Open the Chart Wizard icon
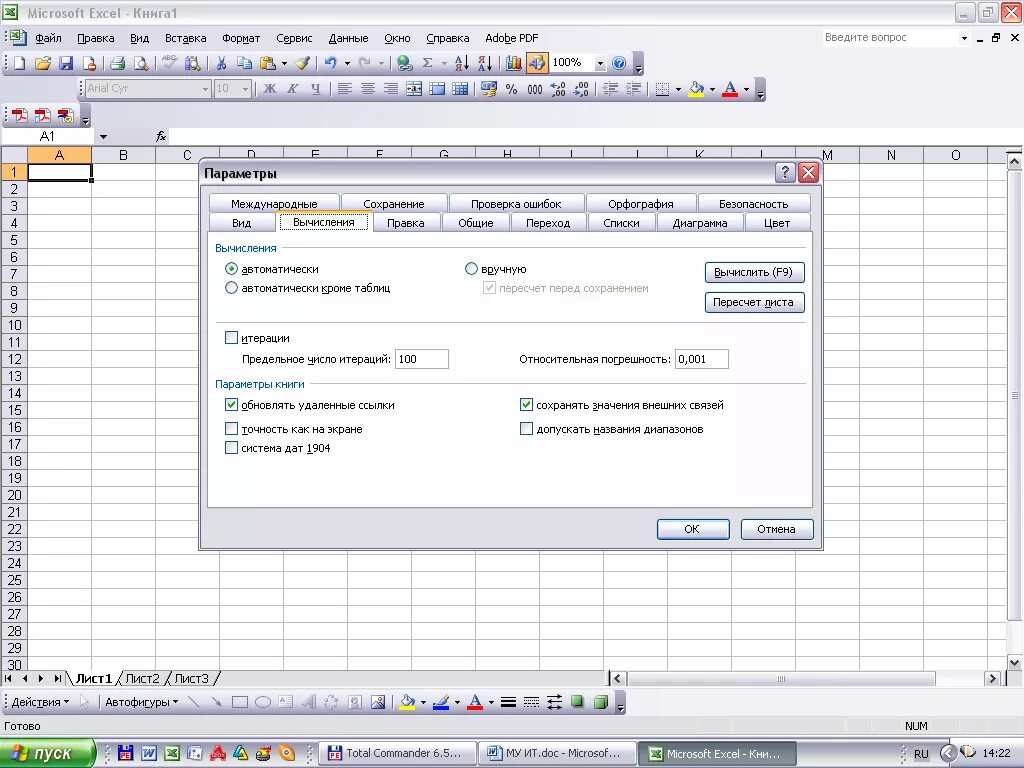1024x768 pixels. click(x=514, y=63)
